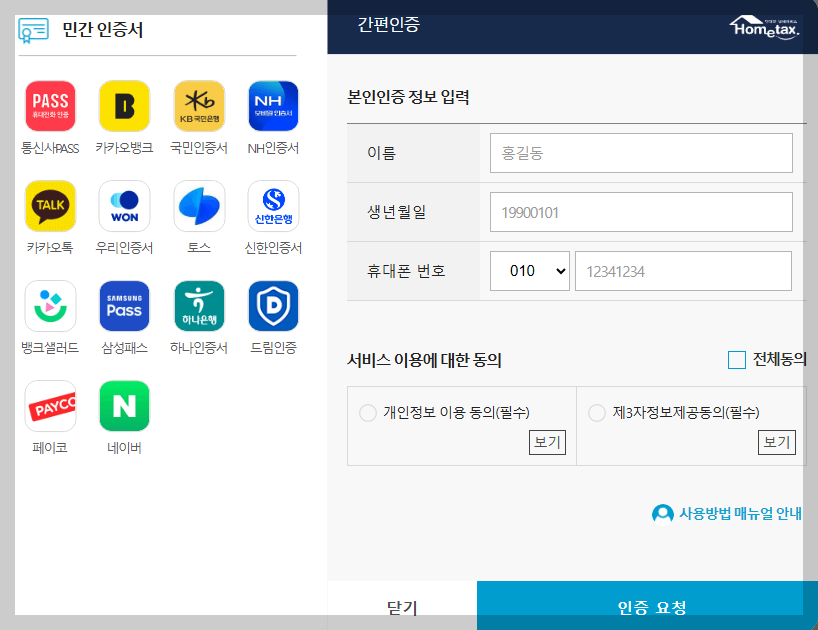The image size is (818, 630).
Task: Click the 본인인증 정보 입력 heading
Action: [408, 97]
